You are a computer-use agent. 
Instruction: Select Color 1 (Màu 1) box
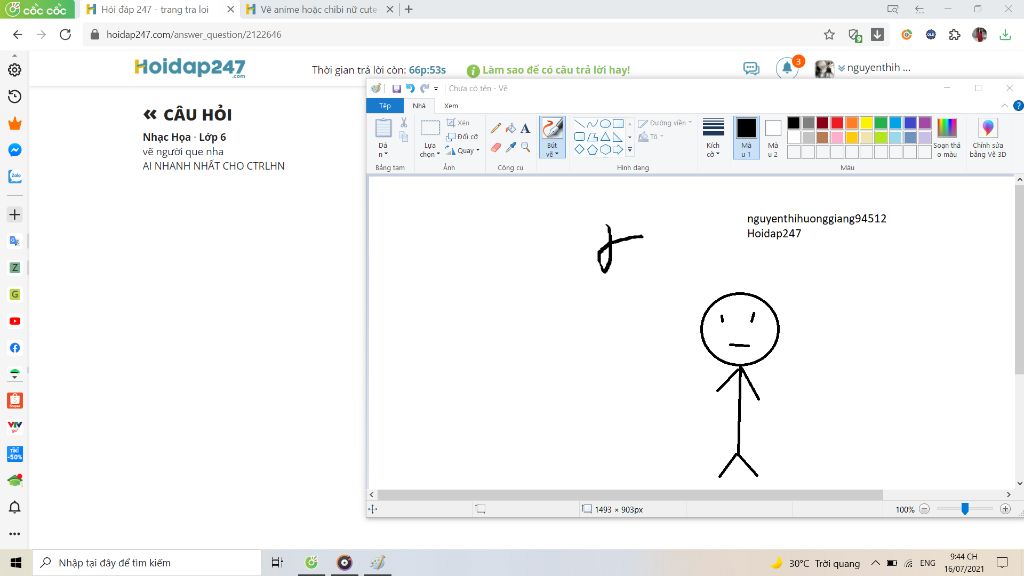(x=746, y=137)
